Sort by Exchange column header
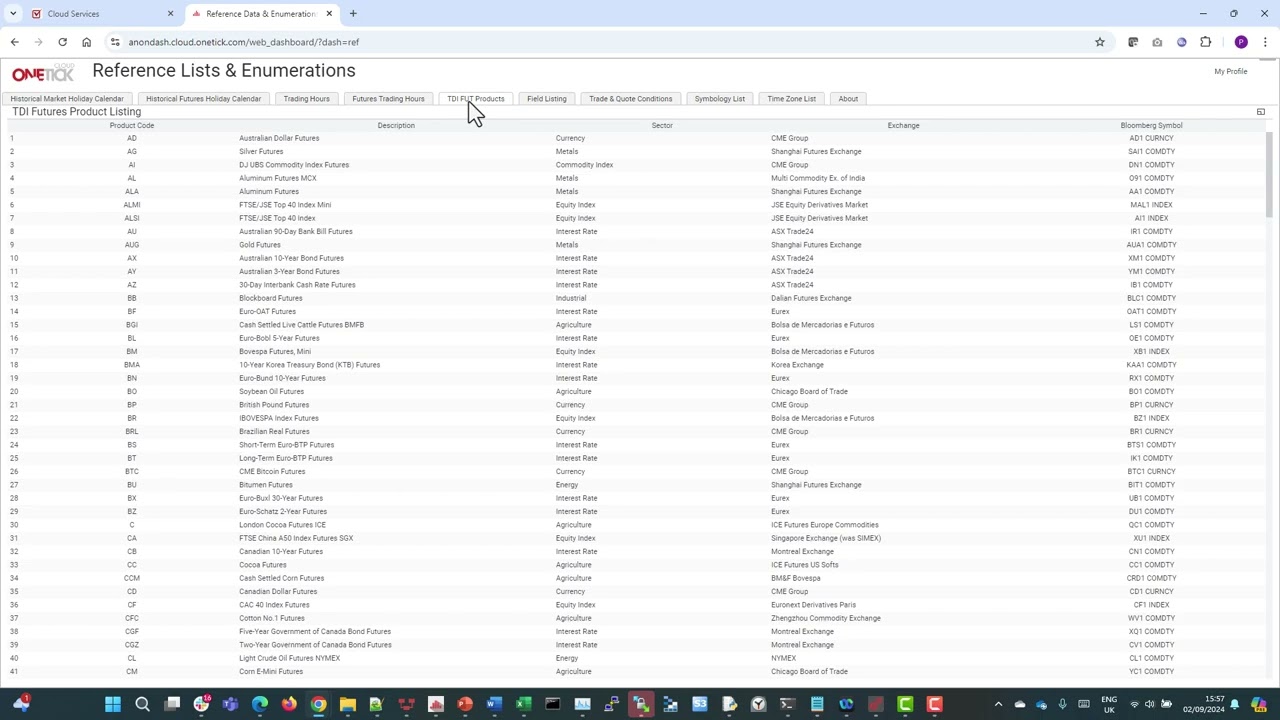The width and height of the screenshot is (1280, 720). [x=903, y=125]
